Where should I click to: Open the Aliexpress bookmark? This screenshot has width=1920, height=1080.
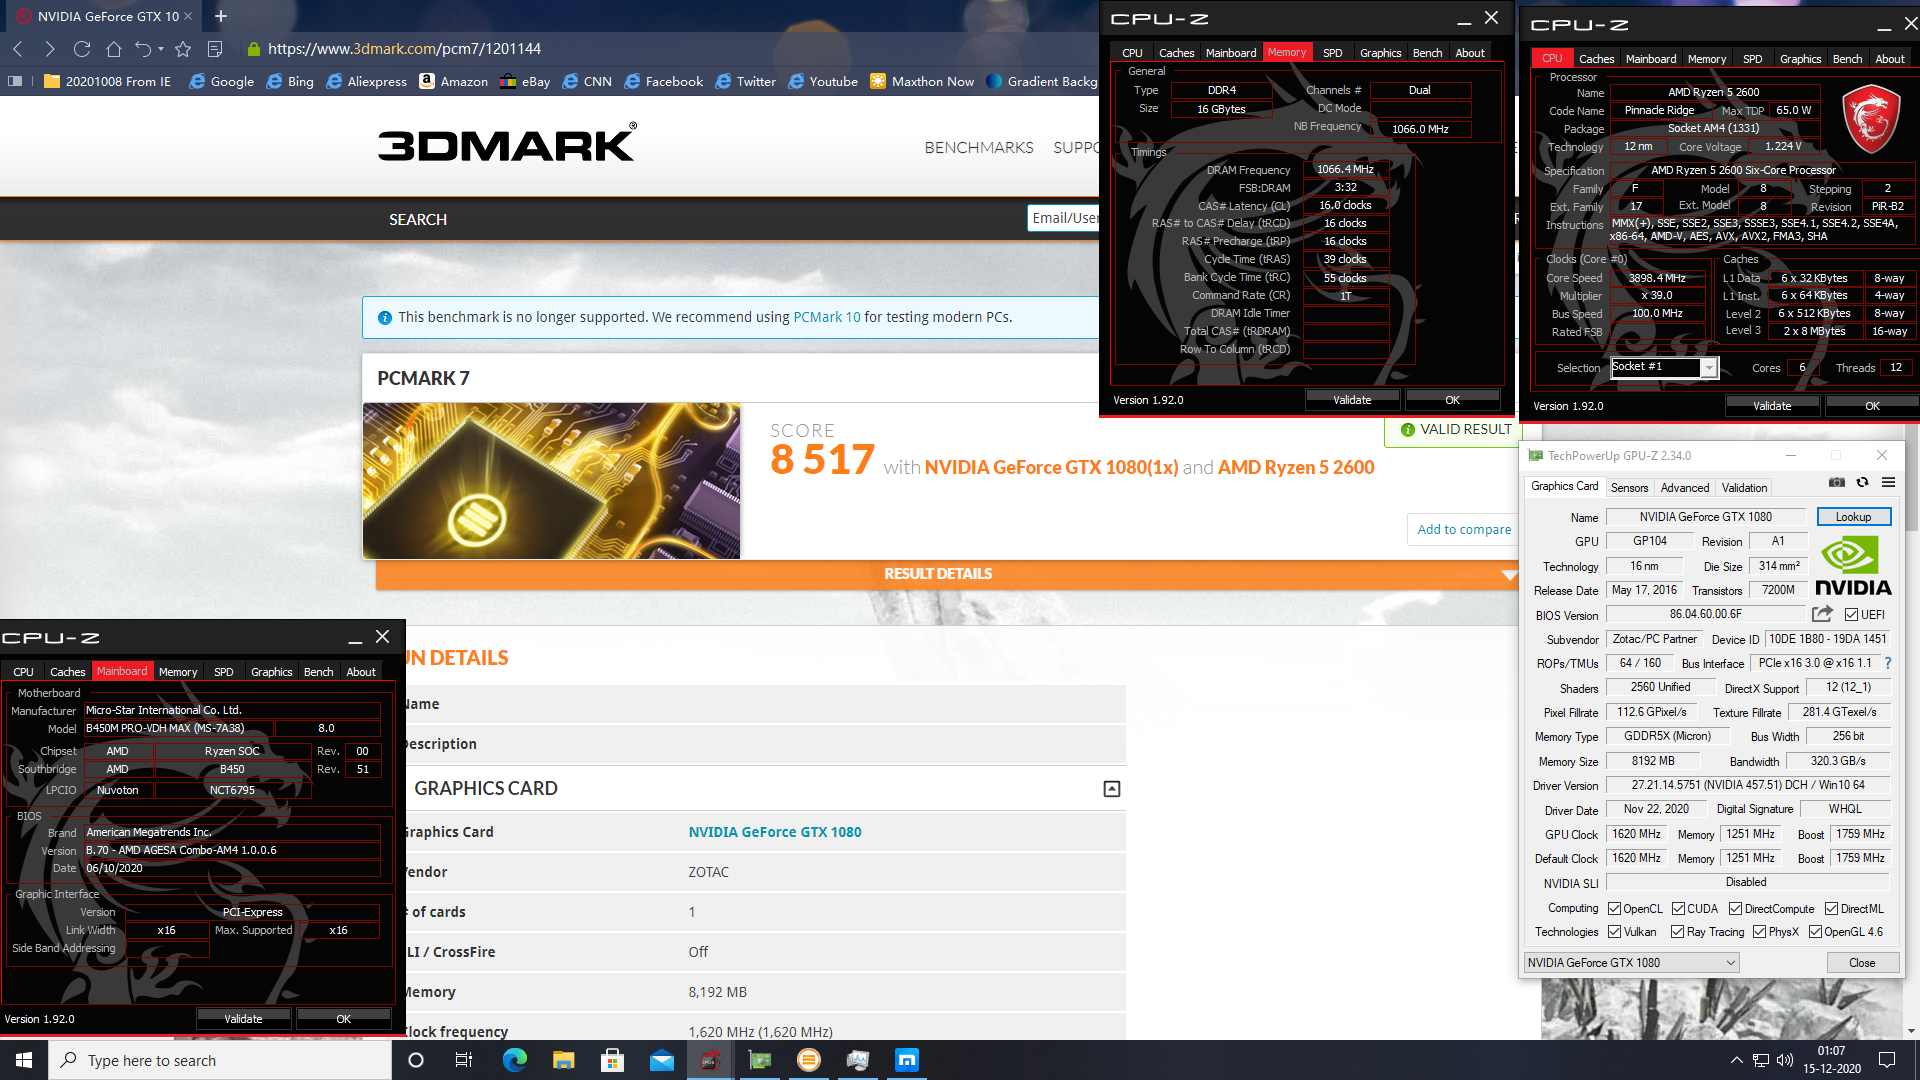tap(366, 82)
